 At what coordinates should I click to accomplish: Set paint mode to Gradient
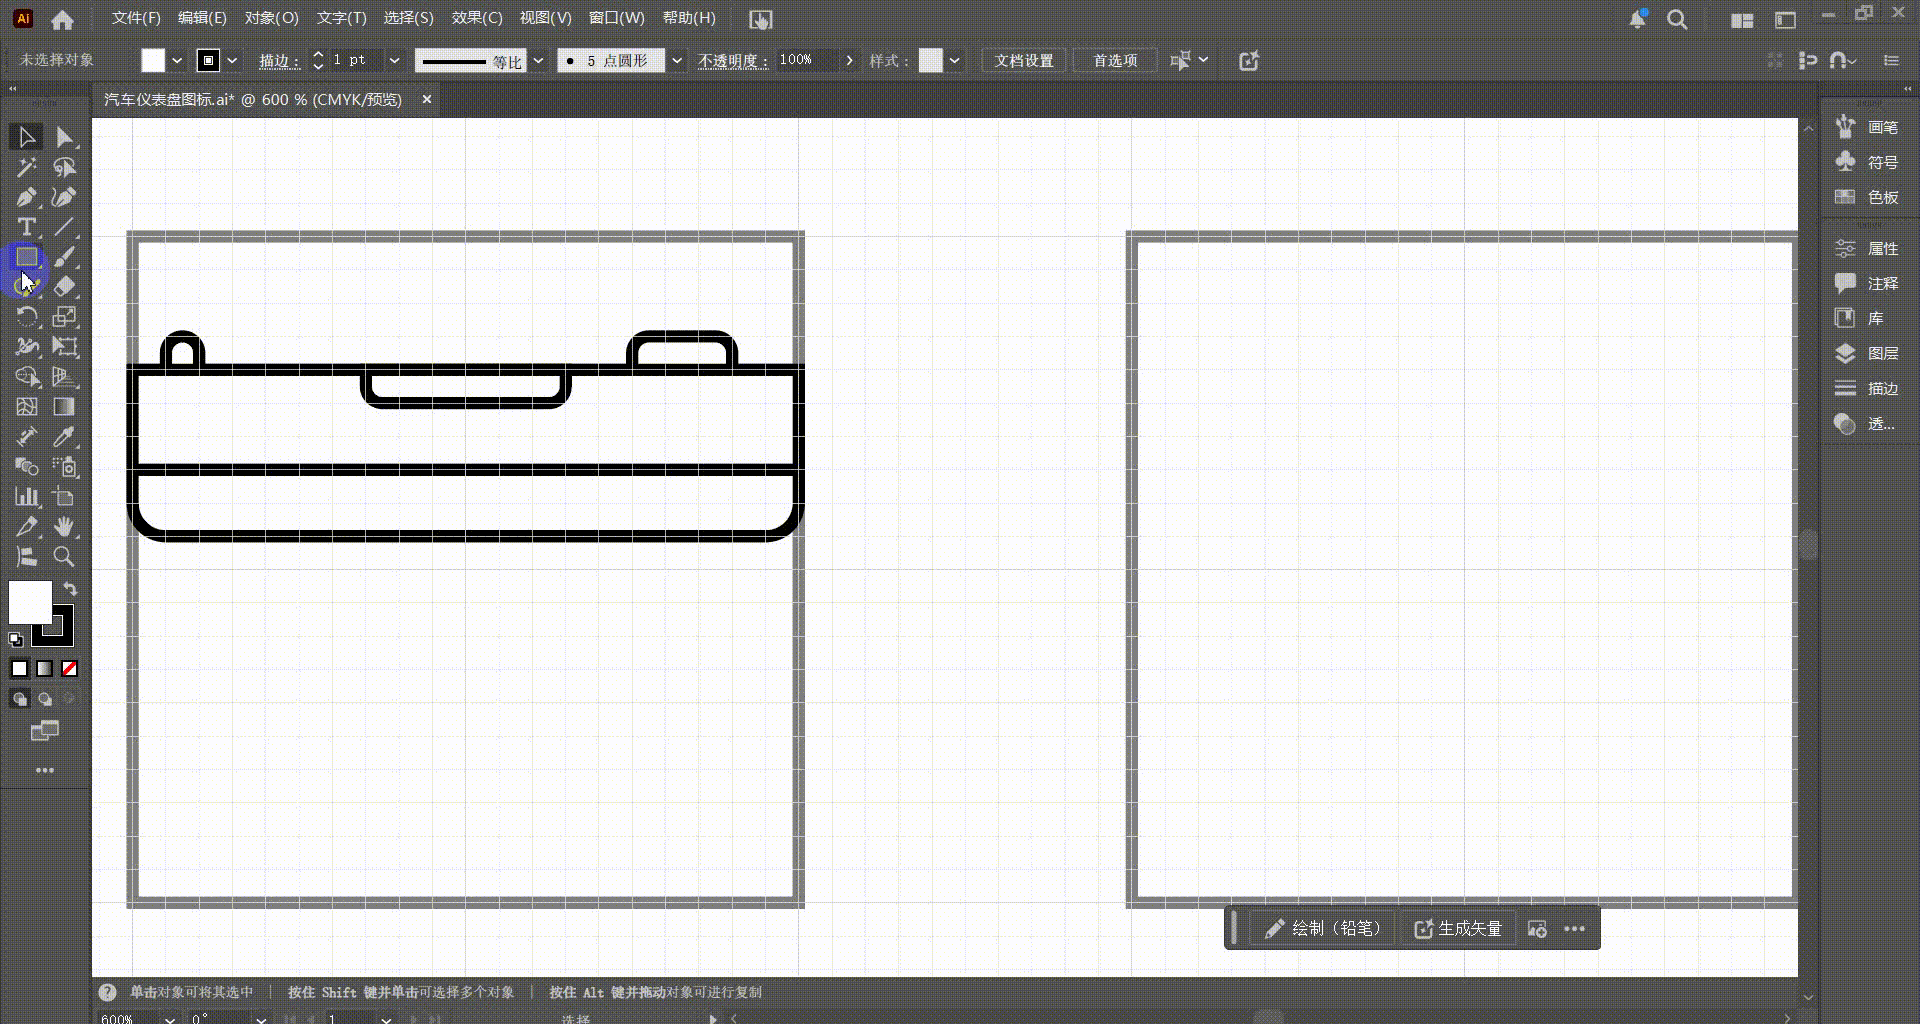click(45, 669)
